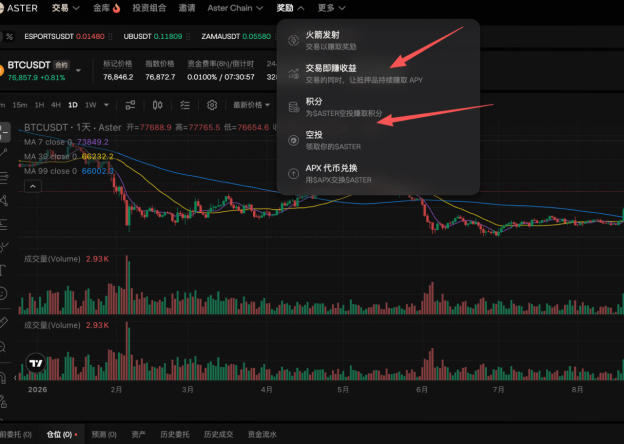
Task: Click the BTCUSDT · 1天 · Aster chart title
Action: [x=72, y=127]
